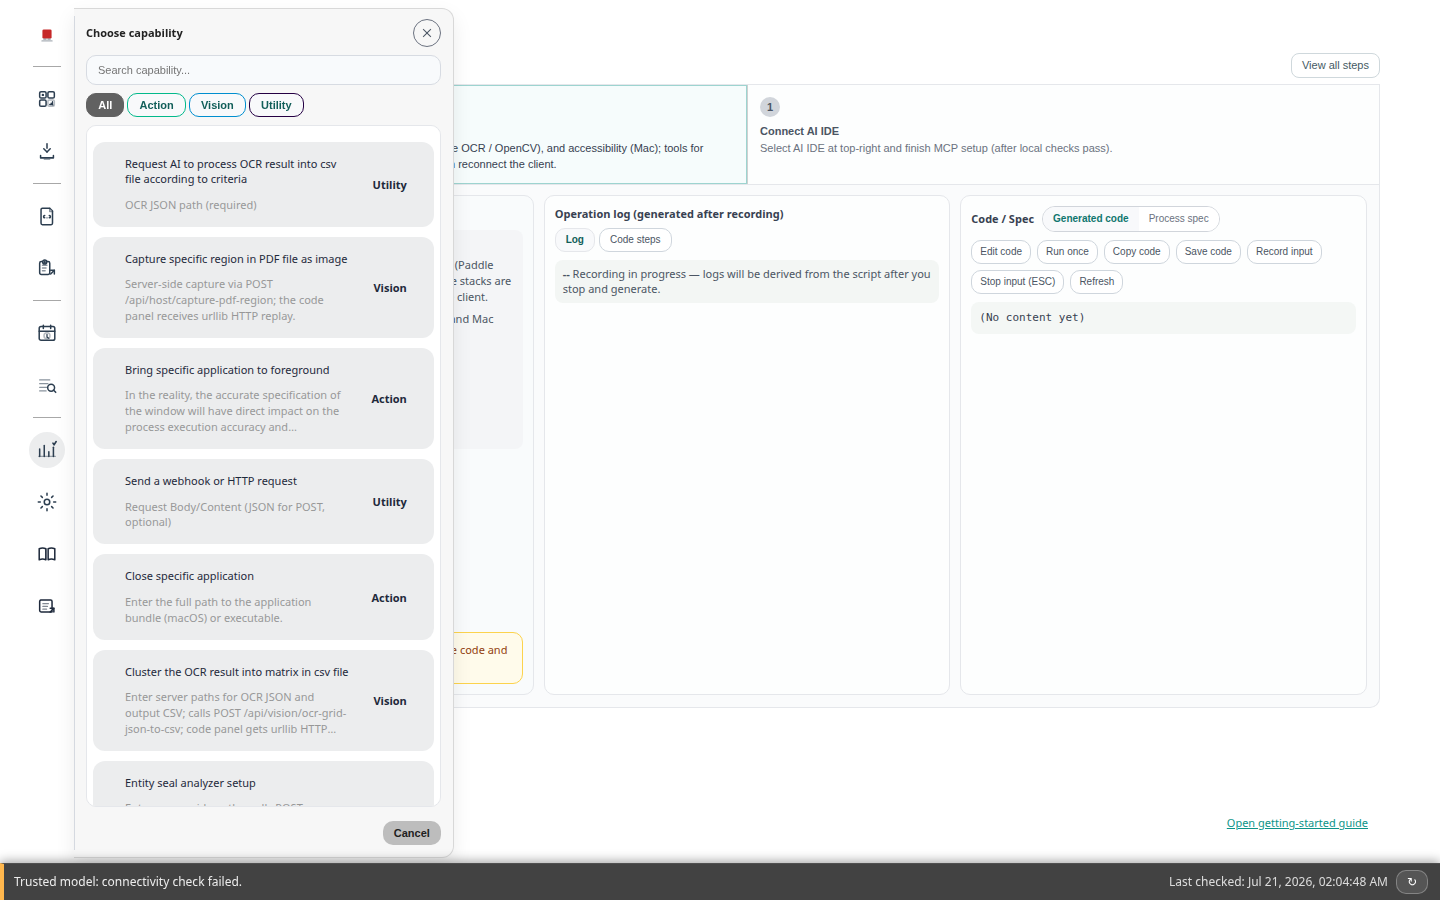Image resolution: width=1440 pixels, height=900 pixels.
Task: Click the '(No content yet)' code area
Action: pos(1163,318)
